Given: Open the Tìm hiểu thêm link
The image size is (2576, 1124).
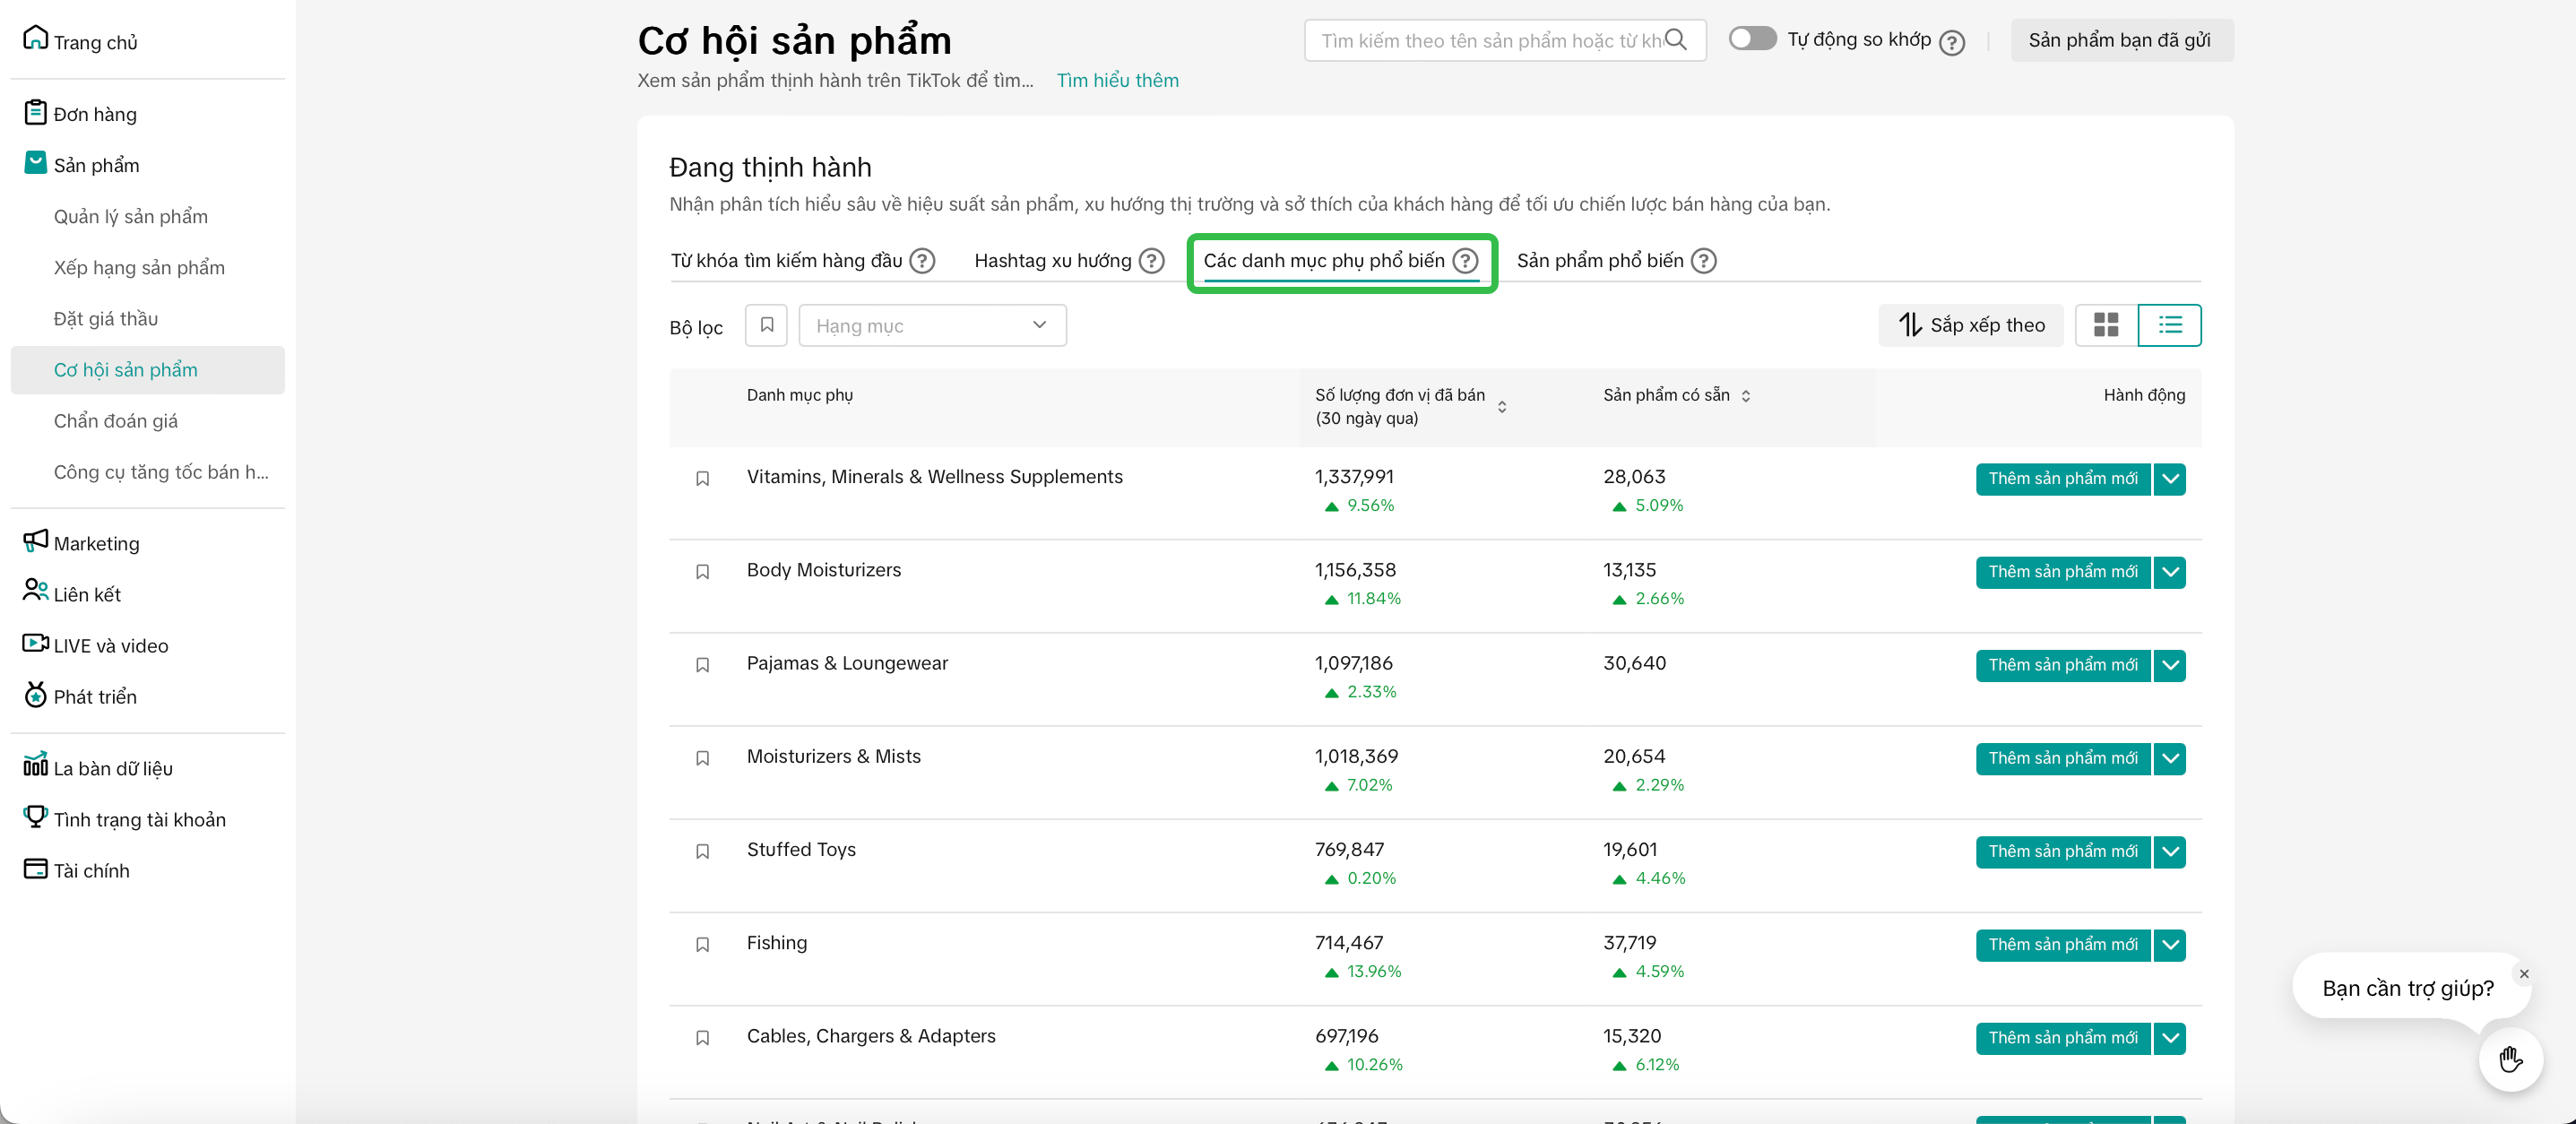Looking at the screenshot, I should point(1117,80).
